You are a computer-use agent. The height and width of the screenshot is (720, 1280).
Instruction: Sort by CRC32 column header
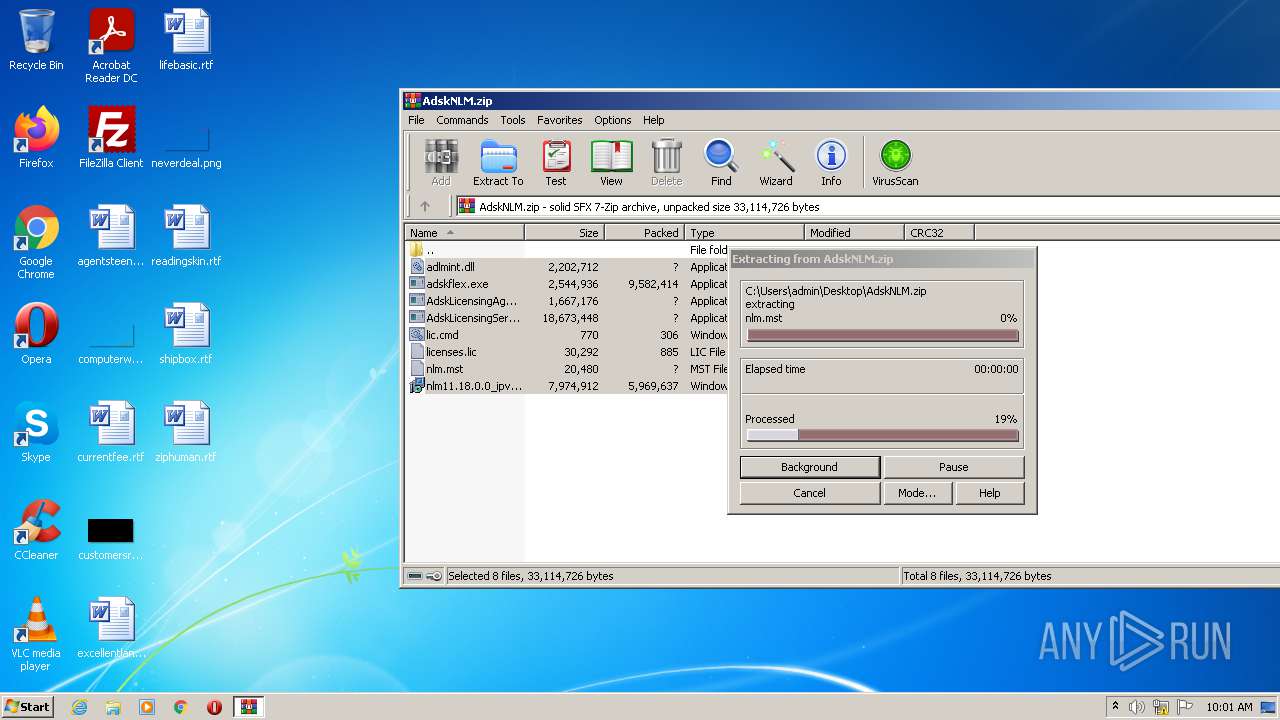[x=940, y=233]
